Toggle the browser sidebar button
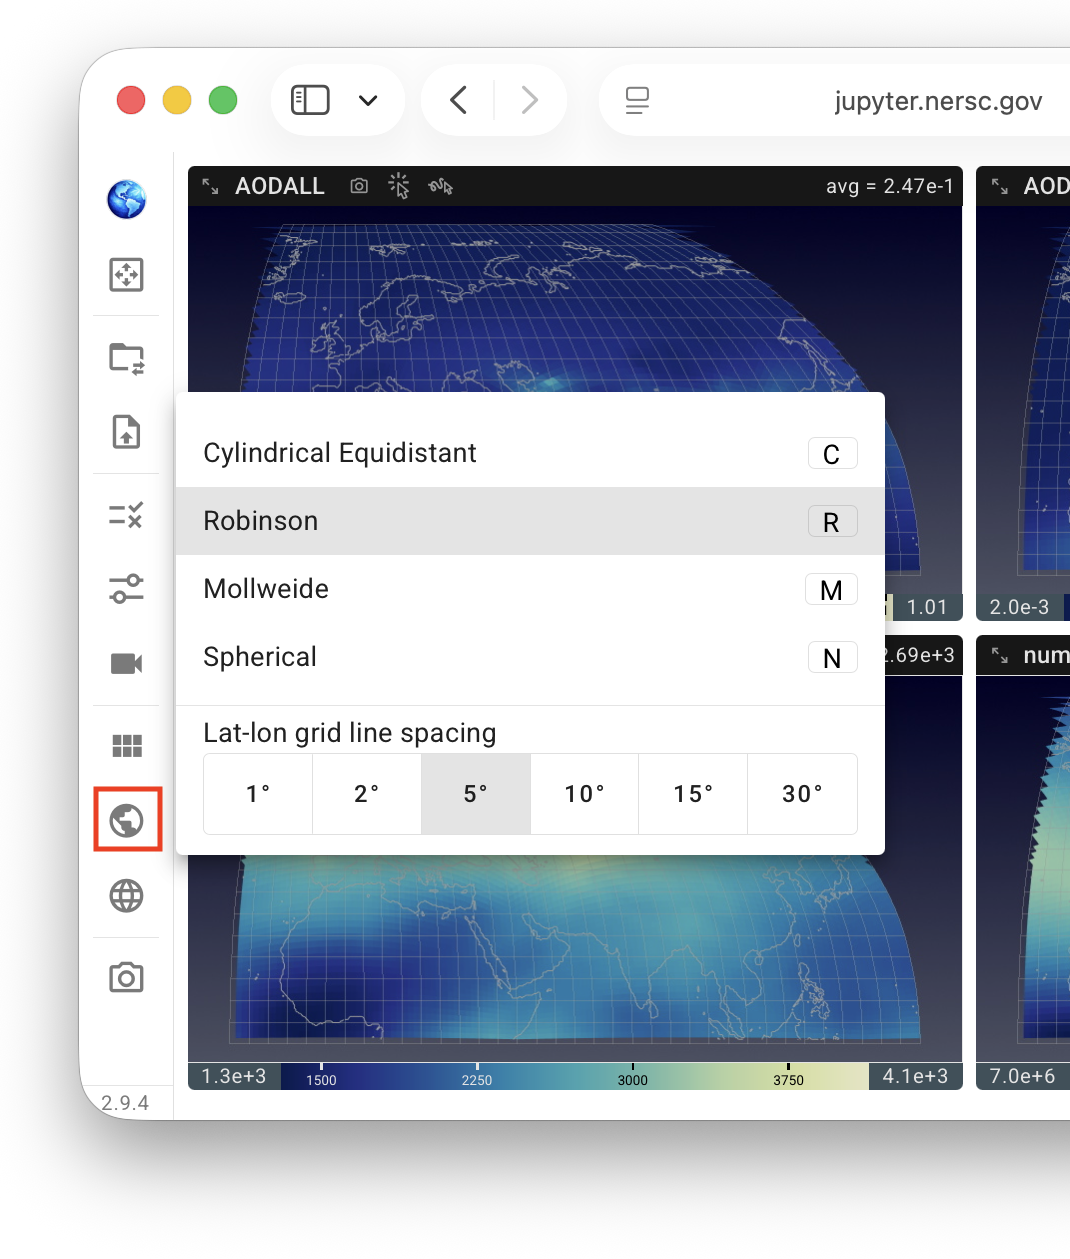Screen dimensions: 1070x1259 (310, 100)
